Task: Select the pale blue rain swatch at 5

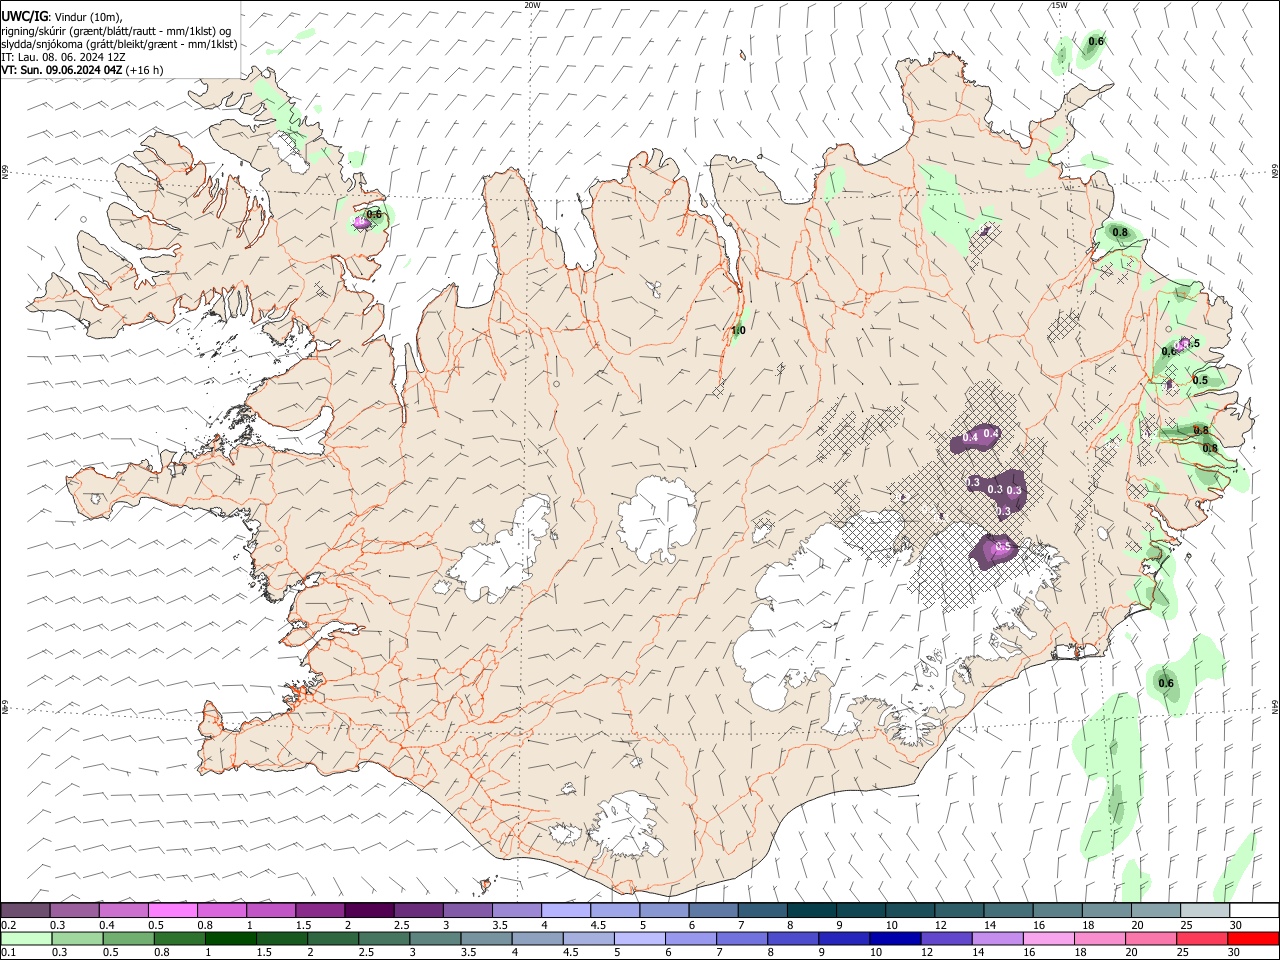Action: point(639,938)
